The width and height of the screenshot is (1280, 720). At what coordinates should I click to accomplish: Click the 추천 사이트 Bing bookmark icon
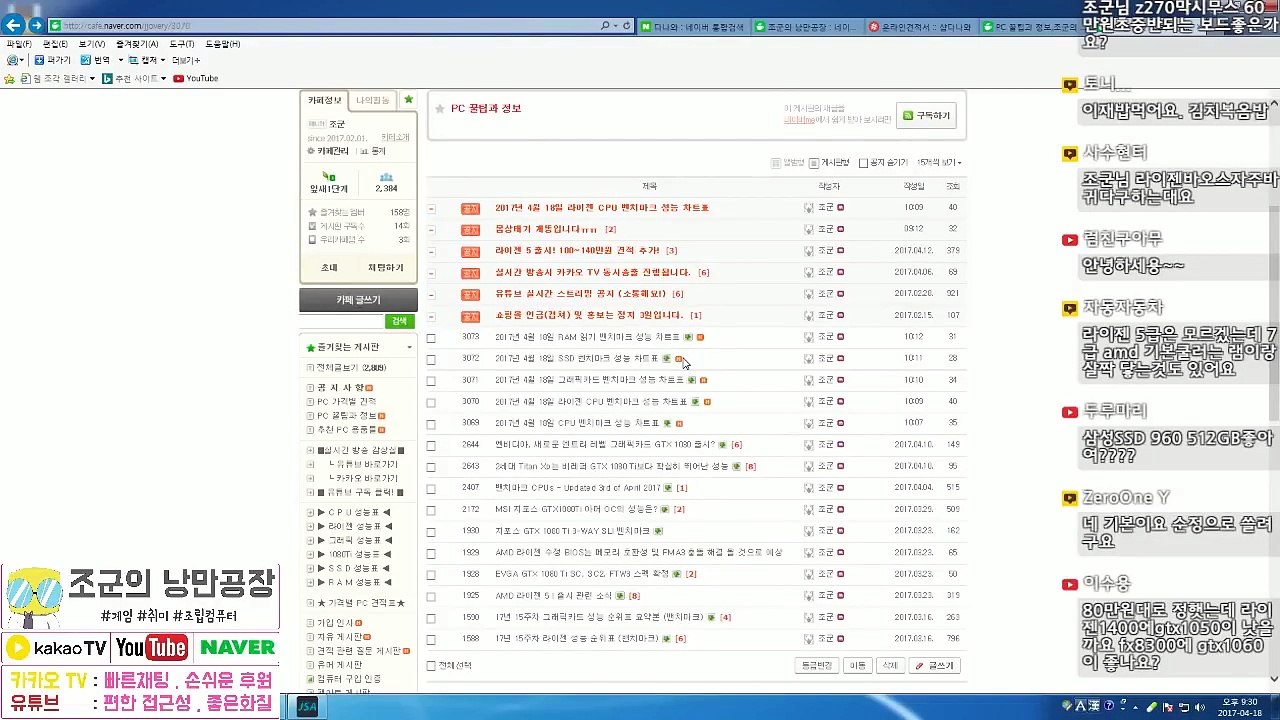pyautogui.click(x=107, y=78)
